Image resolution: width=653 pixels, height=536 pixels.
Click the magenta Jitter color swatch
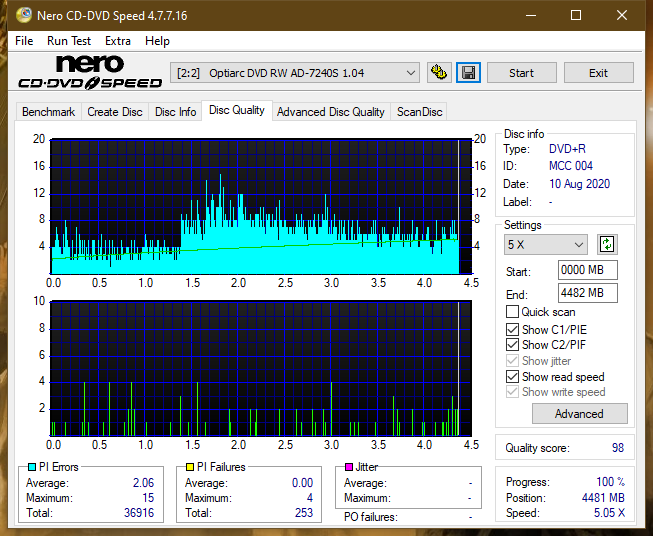tap(349, 467)
